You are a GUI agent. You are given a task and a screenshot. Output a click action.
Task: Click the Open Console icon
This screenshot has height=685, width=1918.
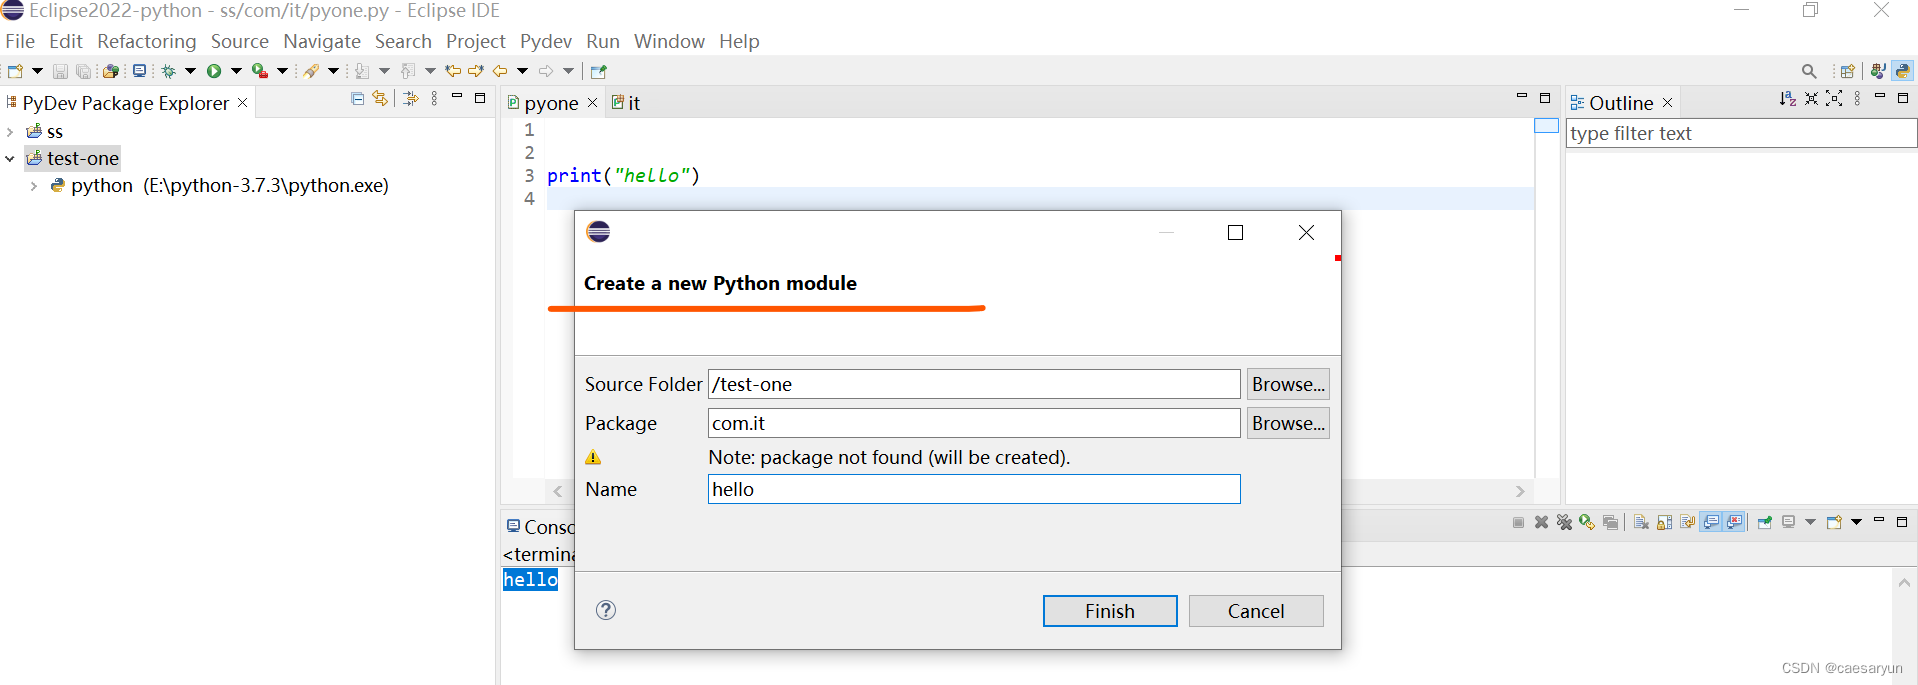[x=1834, y=522]
